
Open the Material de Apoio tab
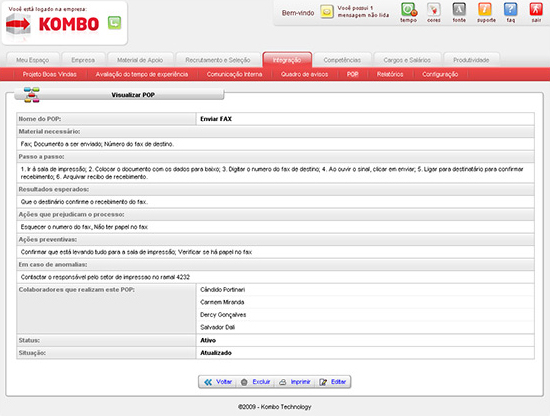coord(140,60)
